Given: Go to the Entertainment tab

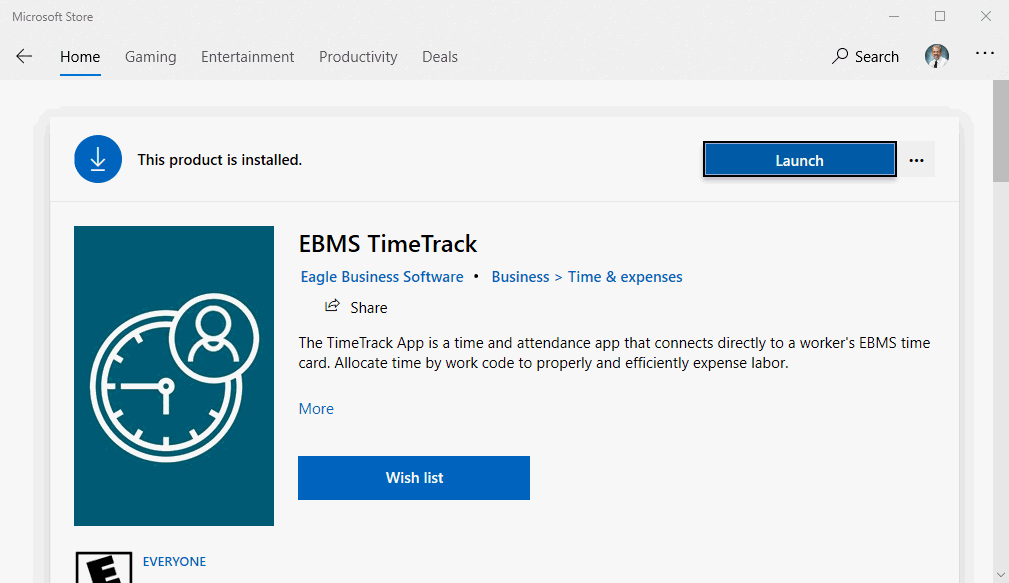Looking at the screenshot, I should [247, 57].
